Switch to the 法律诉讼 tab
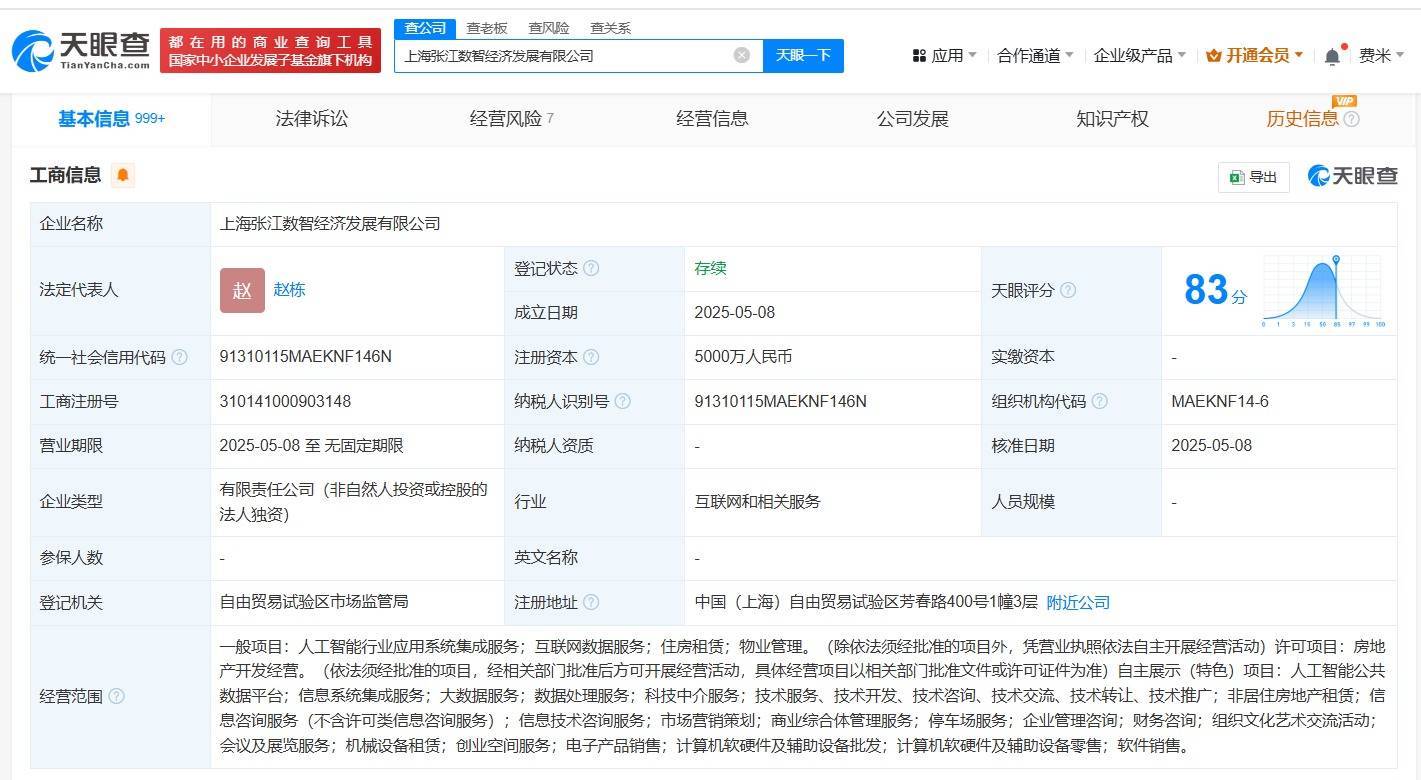The image size is (1421, 780). (x=311, y=118)
